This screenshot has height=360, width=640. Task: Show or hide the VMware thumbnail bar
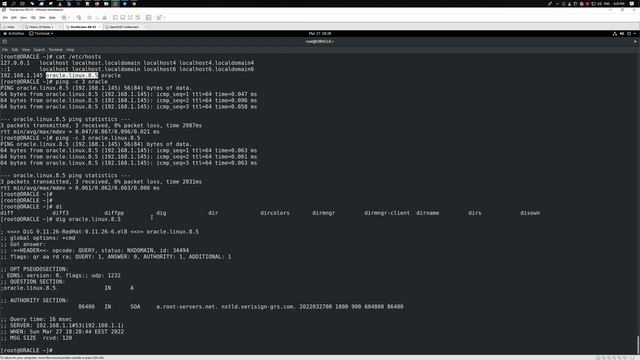[122, 18]
